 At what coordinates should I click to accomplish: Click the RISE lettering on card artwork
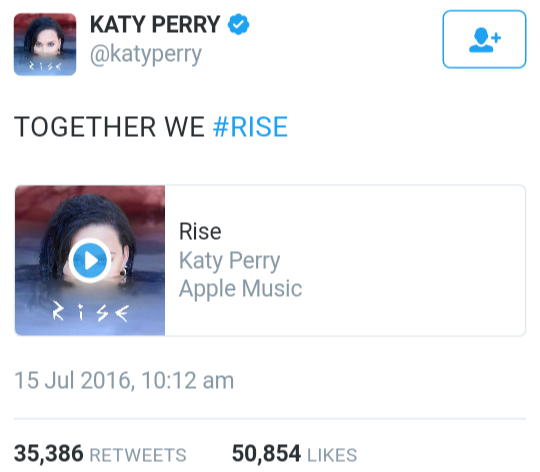(x=91, y=313)
